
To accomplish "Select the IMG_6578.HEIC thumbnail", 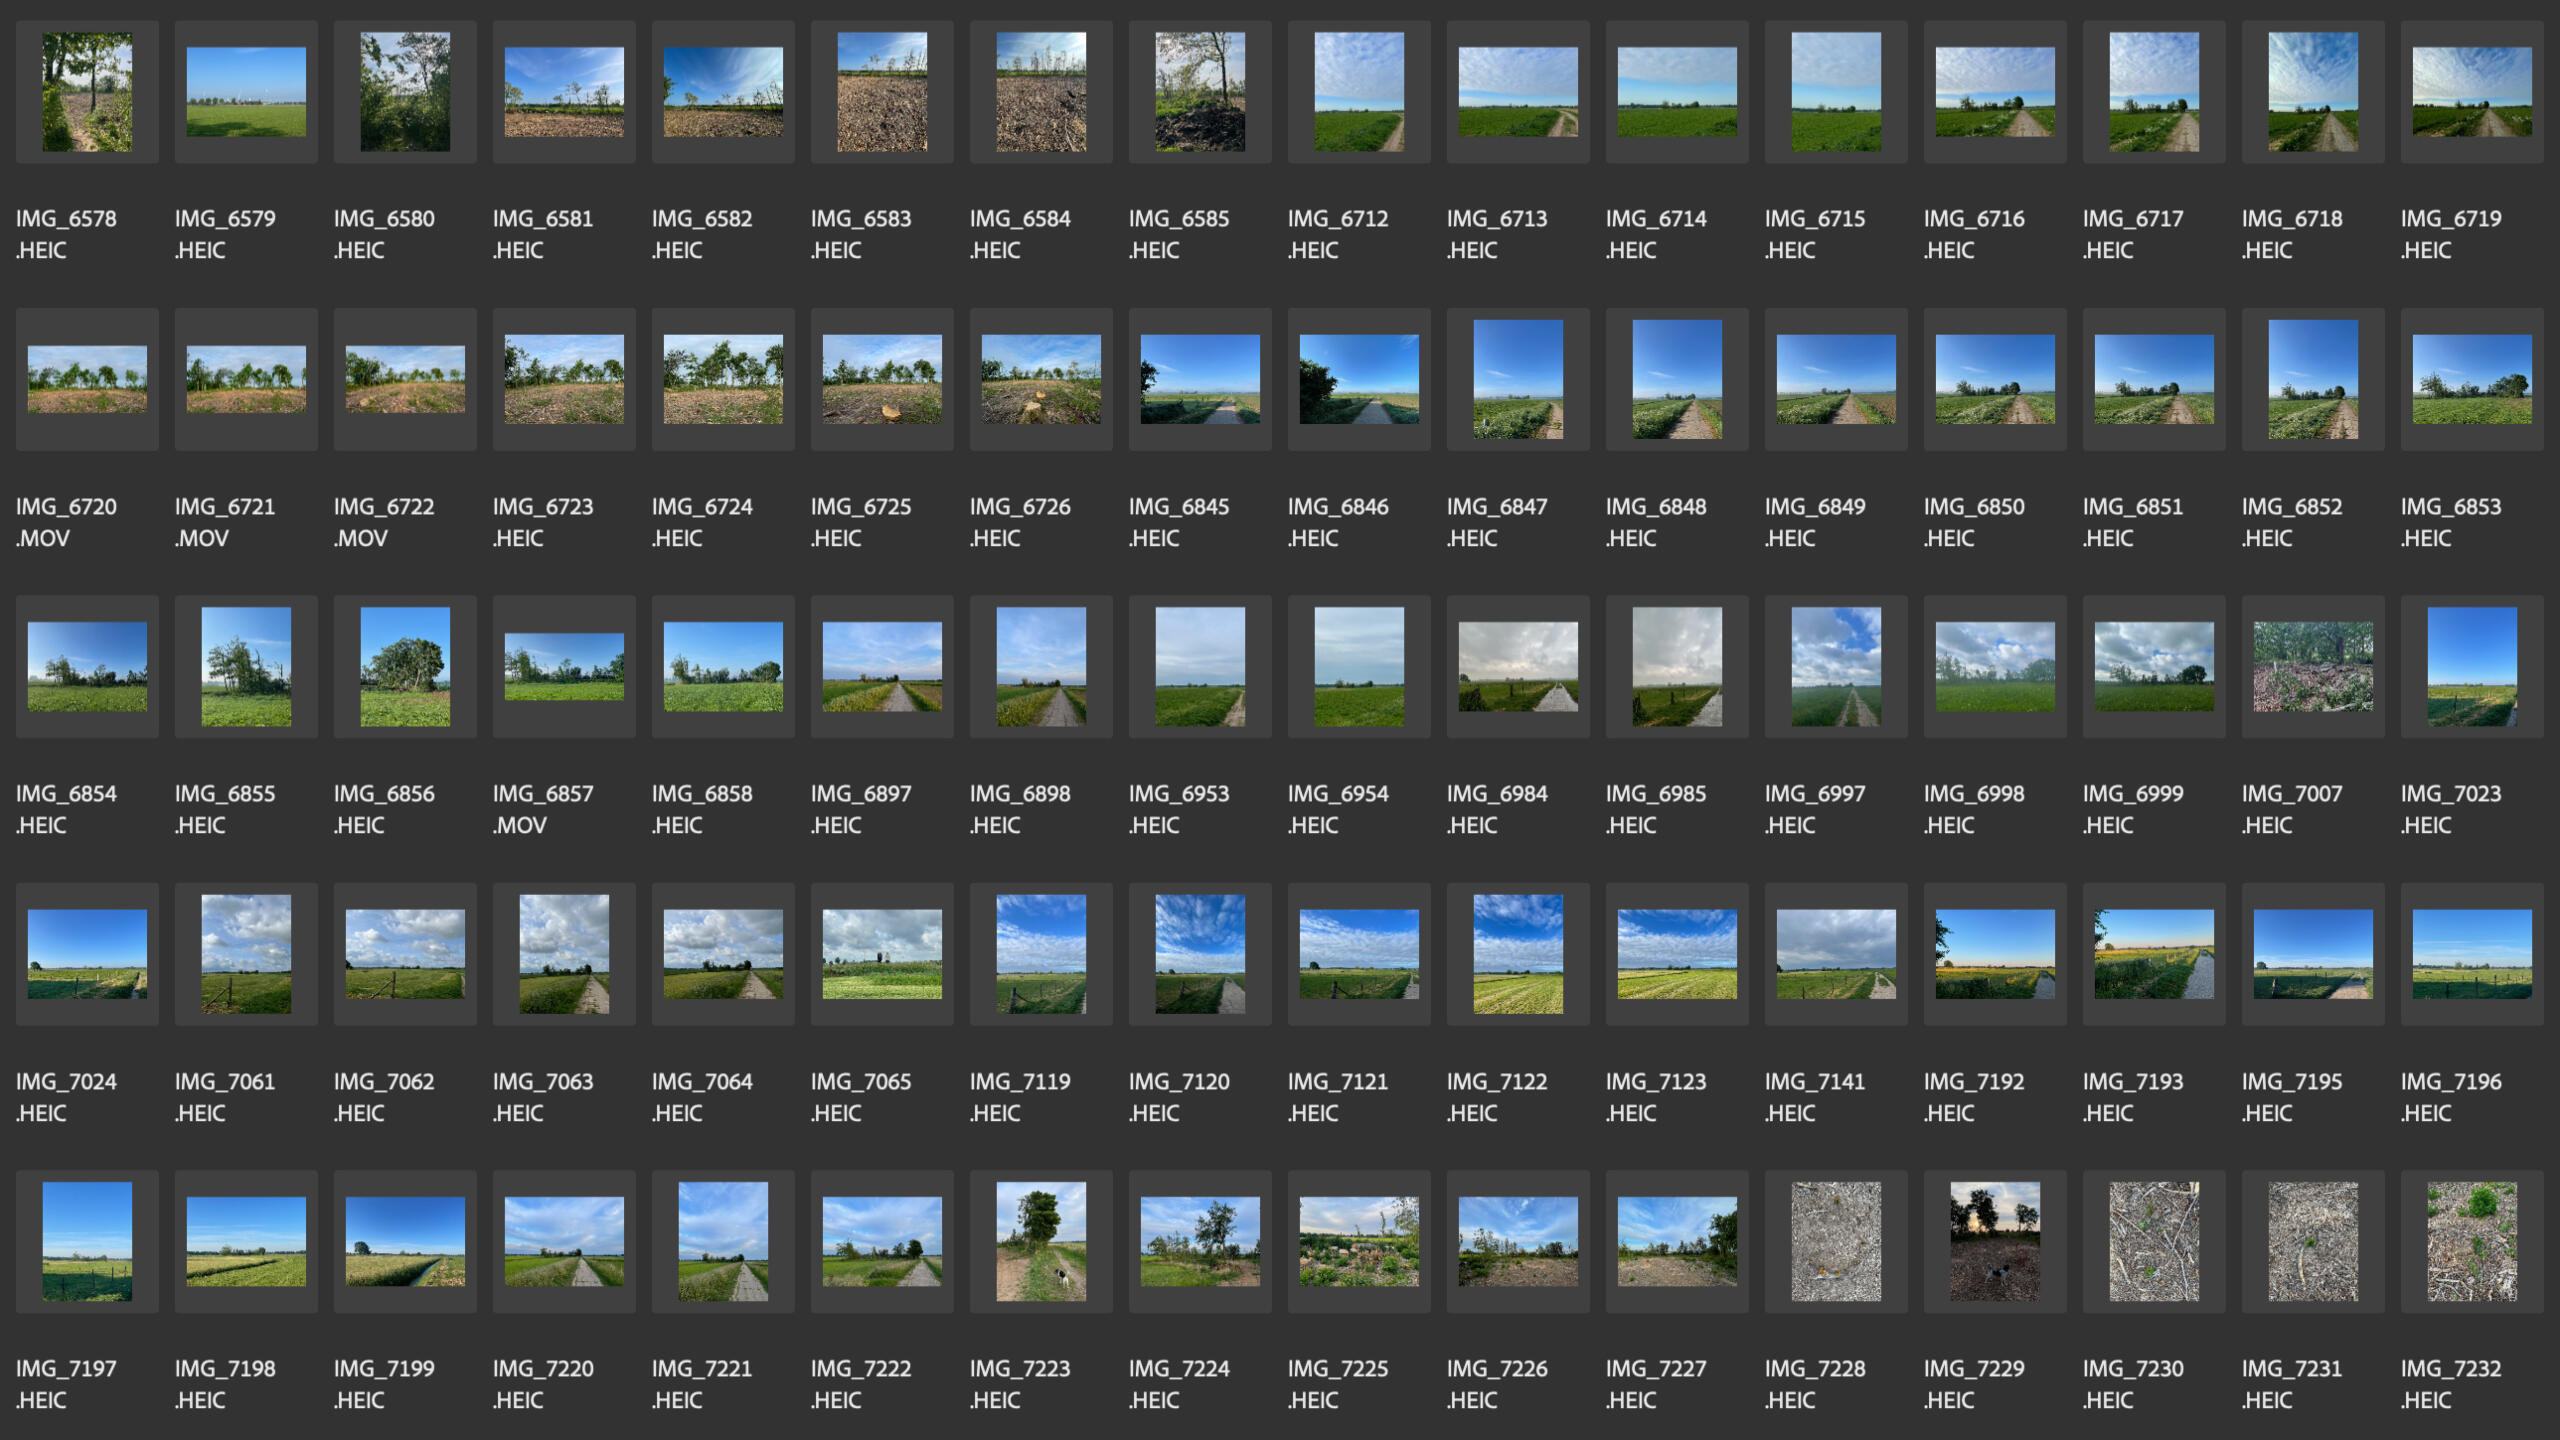I will click(87, 92).
